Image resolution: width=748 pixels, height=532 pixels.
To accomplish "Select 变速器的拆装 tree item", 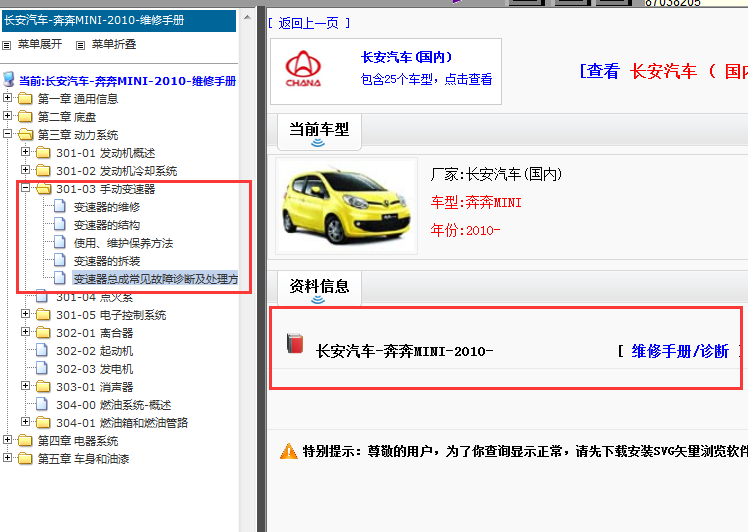I will coord(107,261).
